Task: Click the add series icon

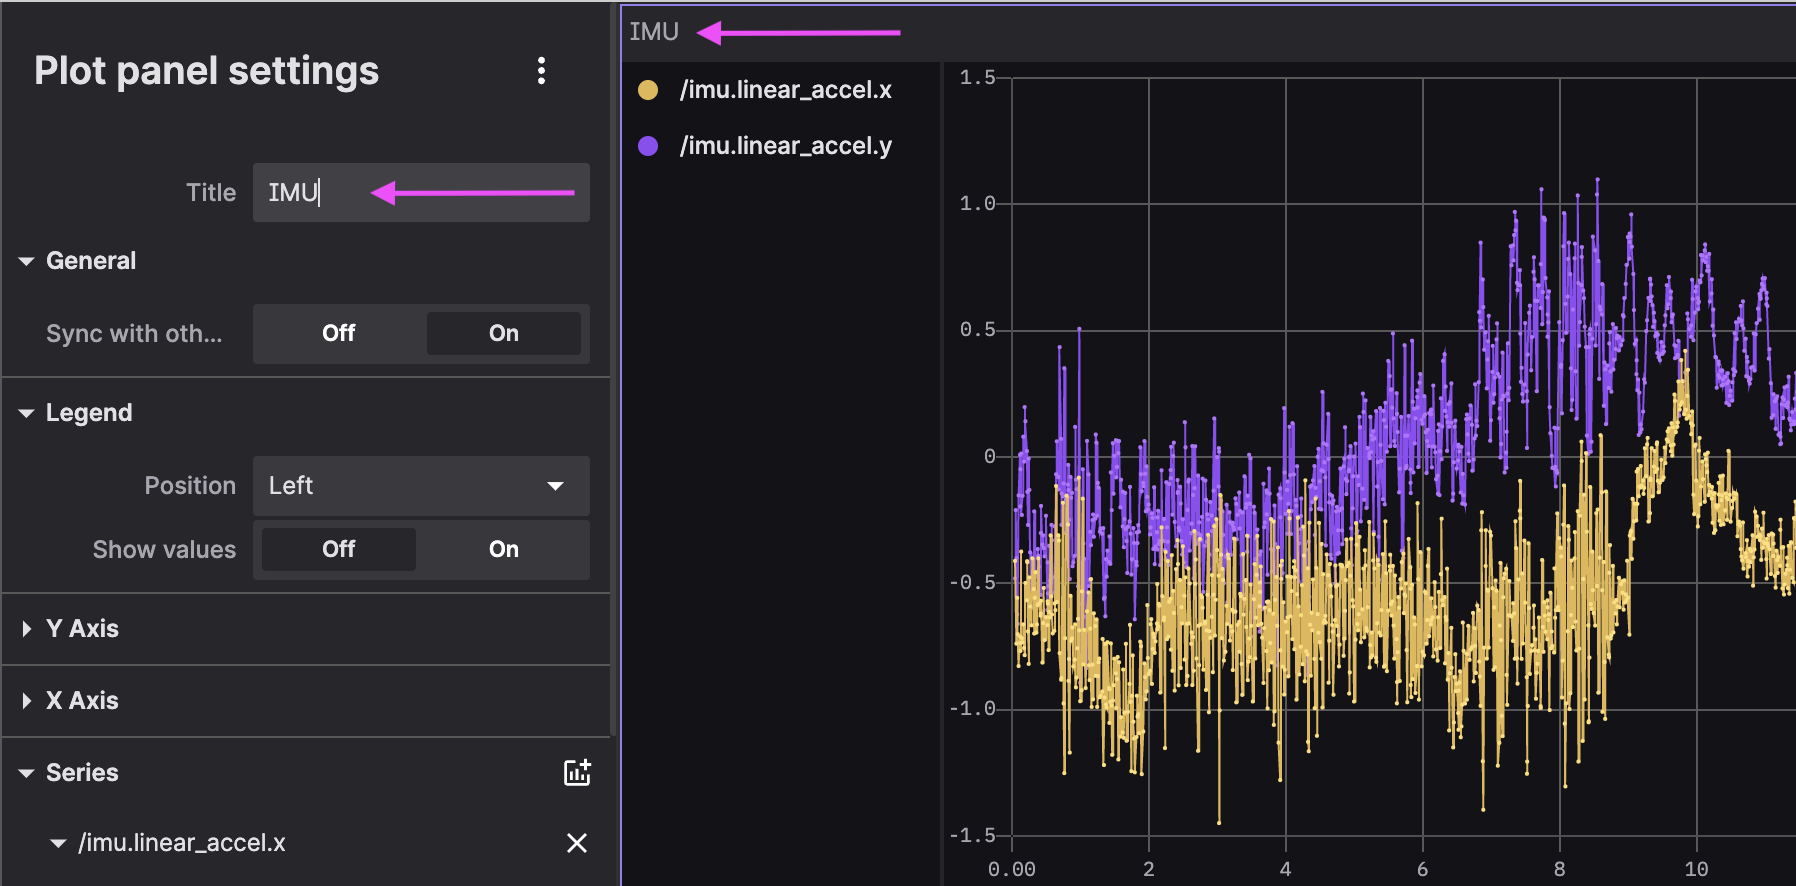Action: [x=577, y=772]
